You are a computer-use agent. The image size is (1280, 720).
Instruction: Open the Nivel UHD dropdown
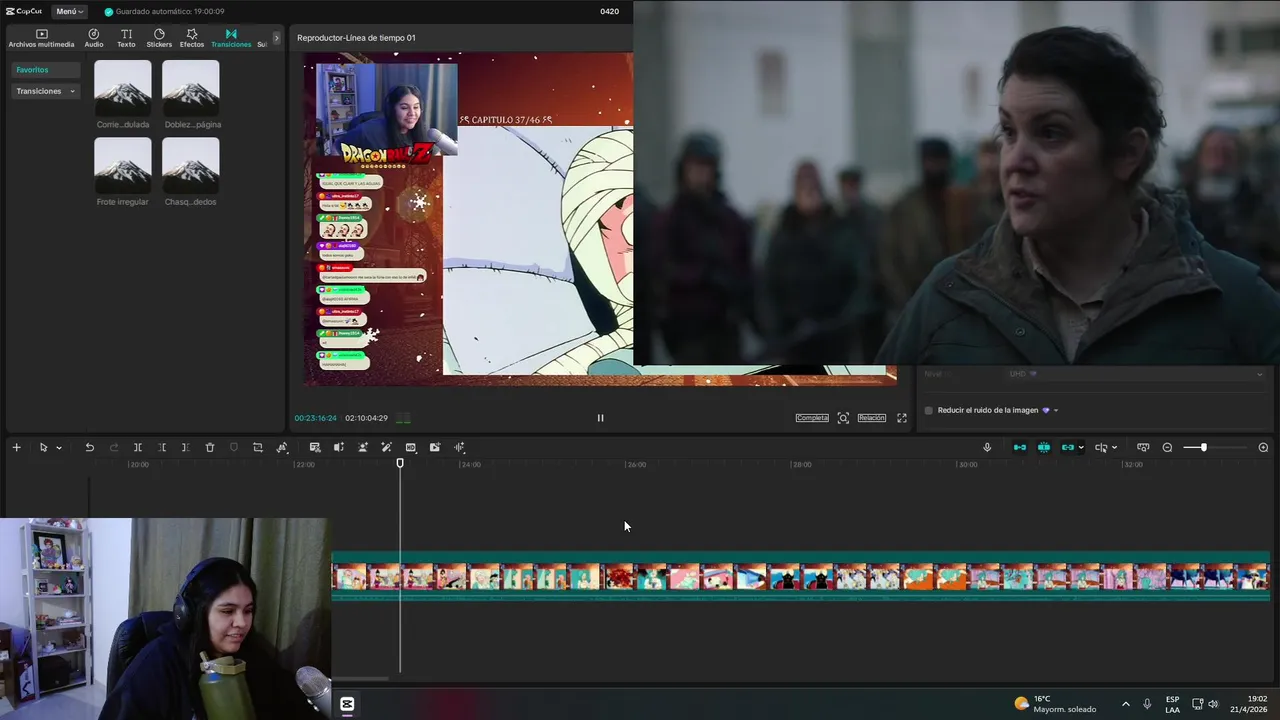1135,374
